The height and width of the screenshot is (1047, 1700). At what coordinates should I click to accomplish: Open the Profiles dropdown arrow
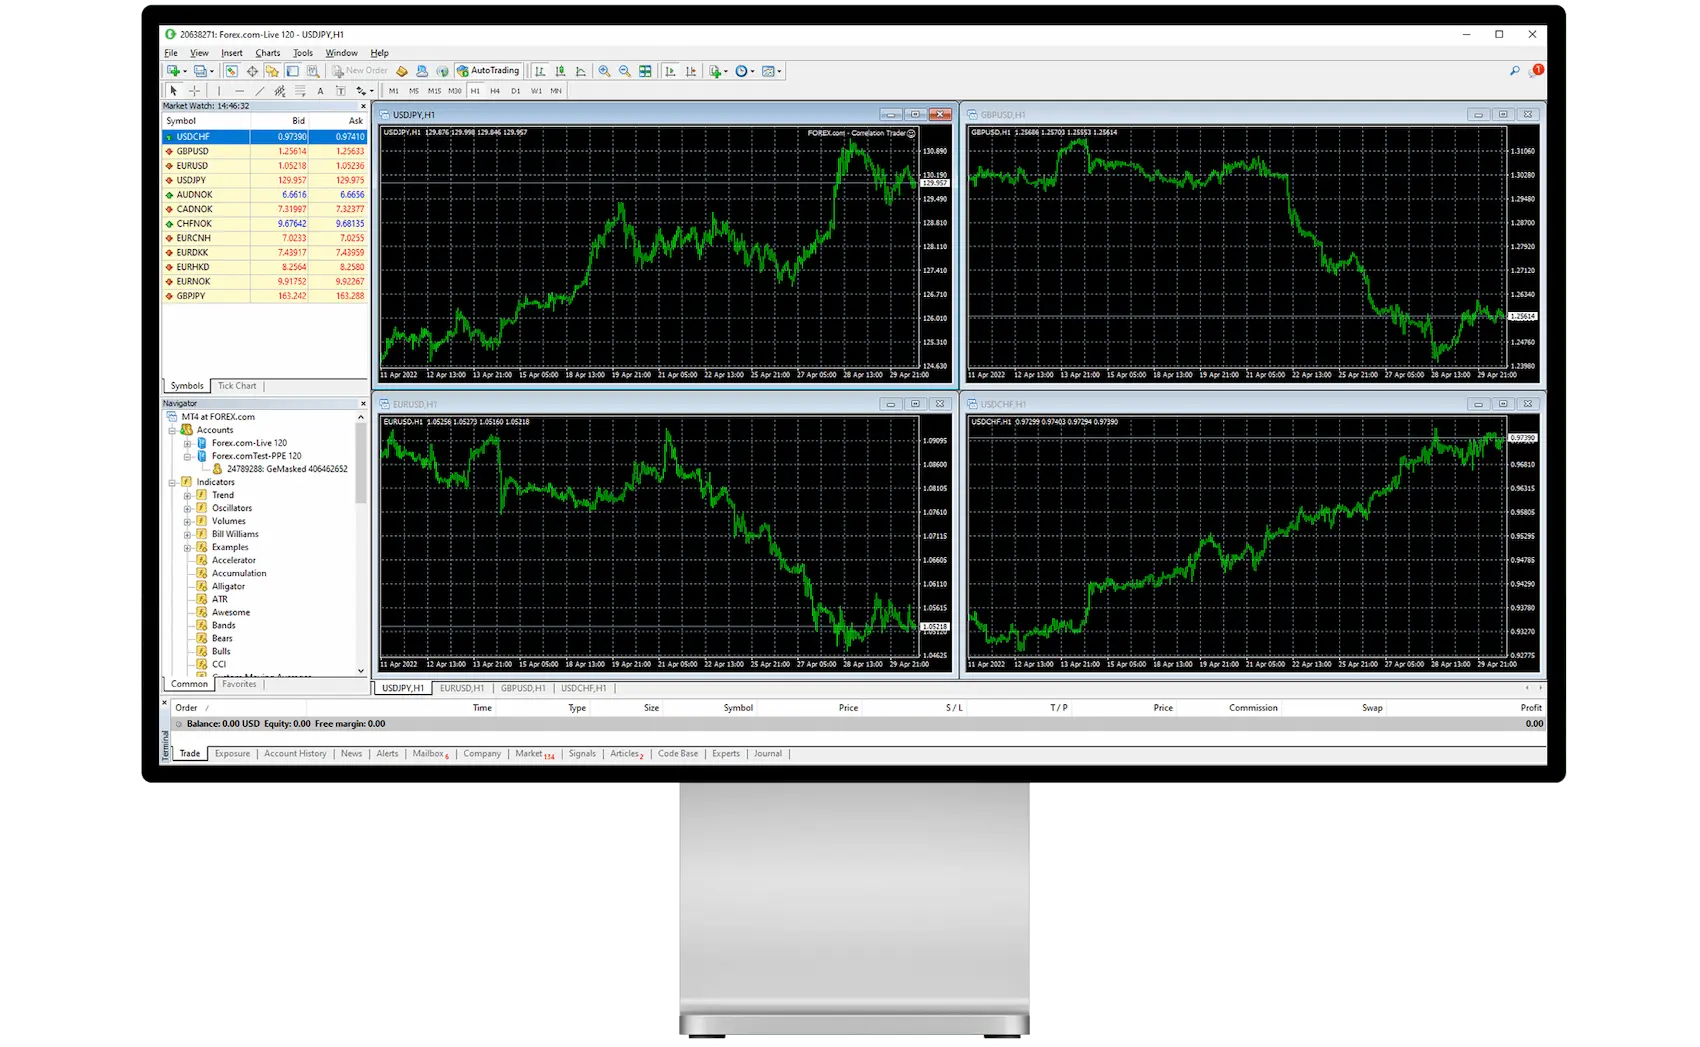tap(212, 71)
